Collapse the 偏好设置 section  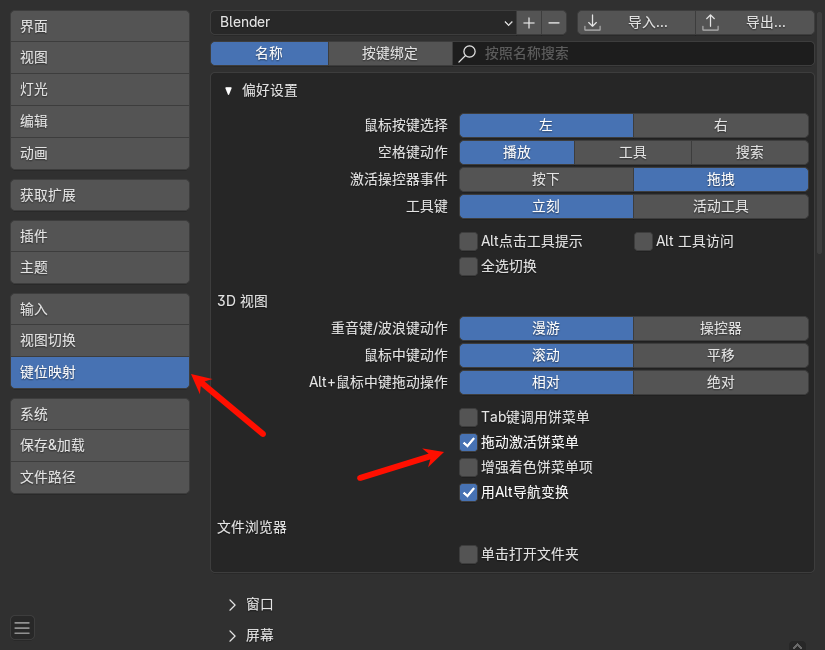point(229,91)
